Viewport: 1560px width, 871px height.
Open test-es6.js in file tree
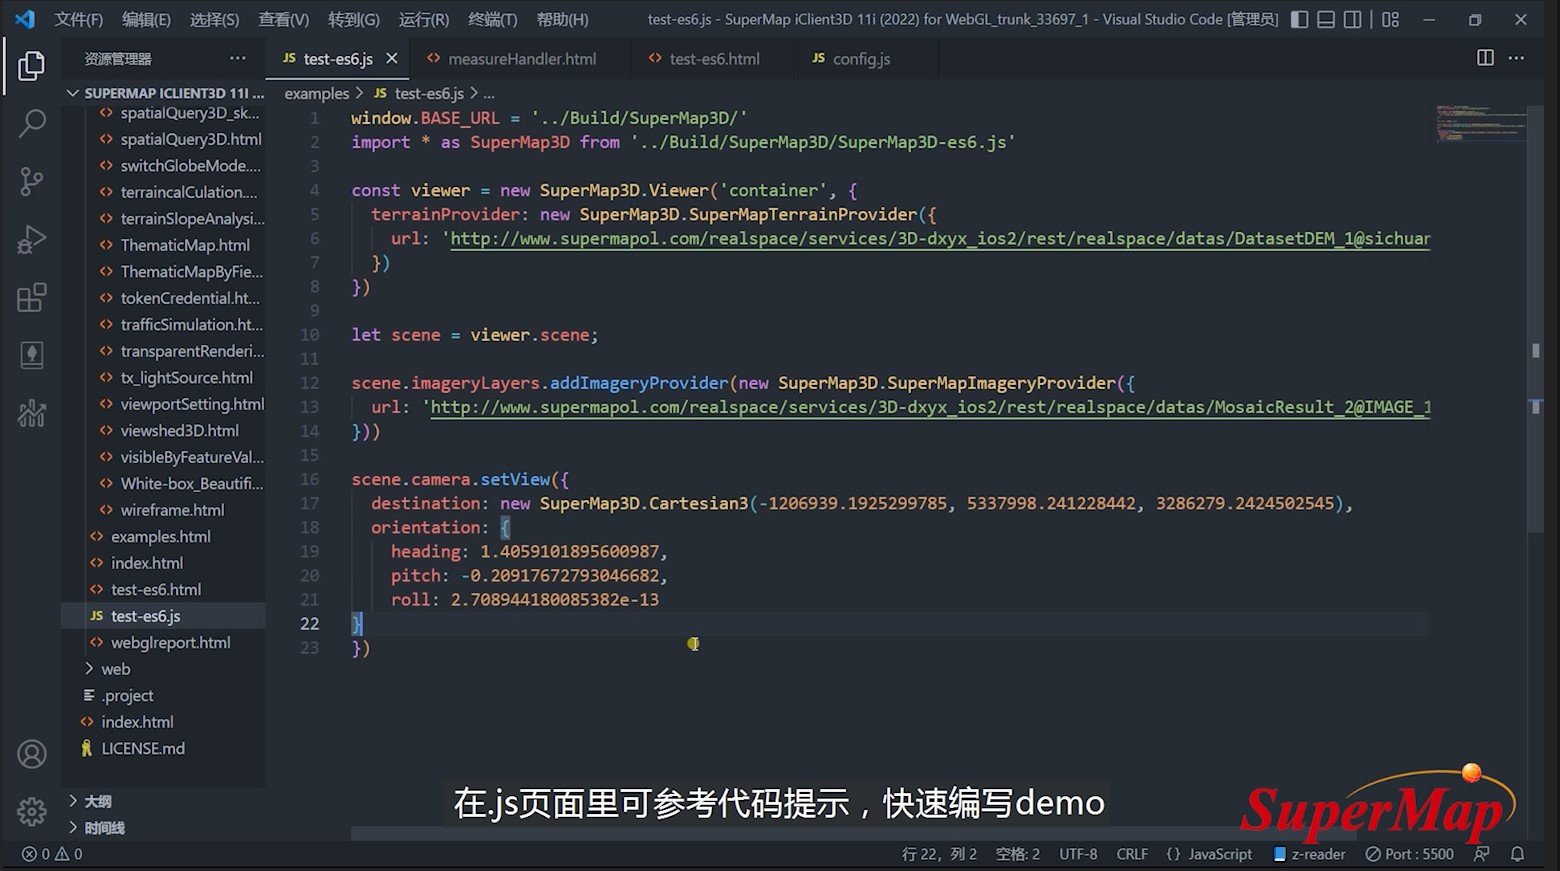[165, 616]
